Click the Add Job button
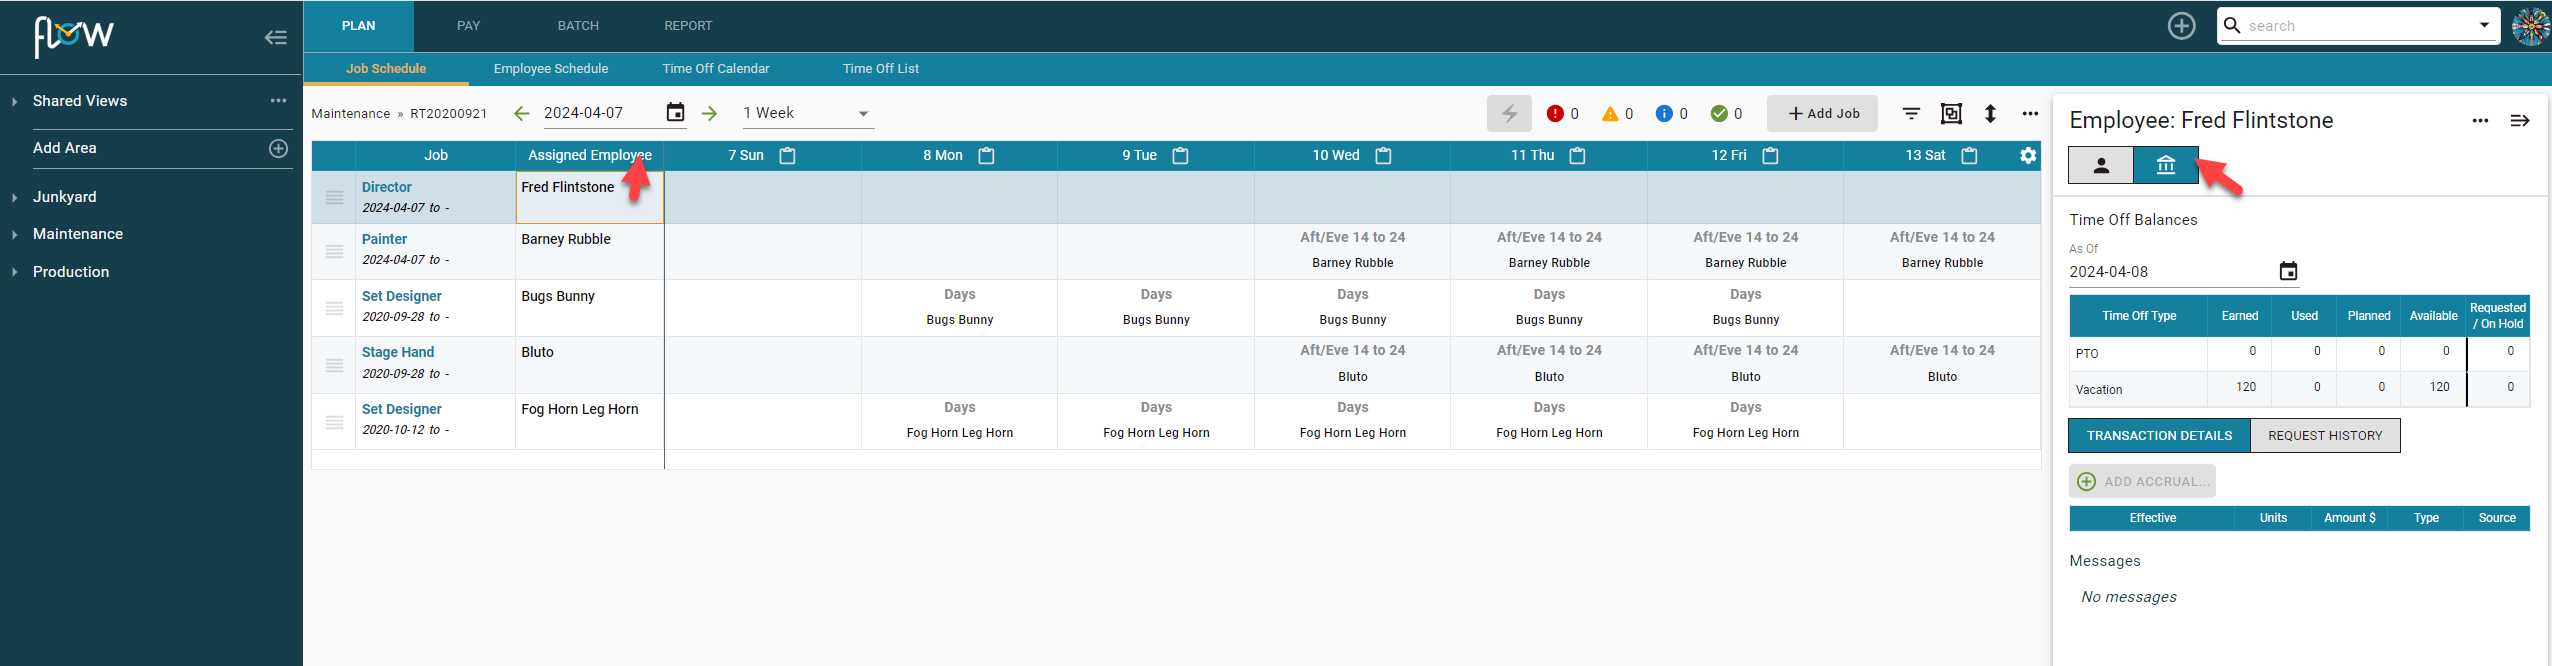This screenshot has width=2552, height=666. pyautogui.click(x=1822, y=114)
